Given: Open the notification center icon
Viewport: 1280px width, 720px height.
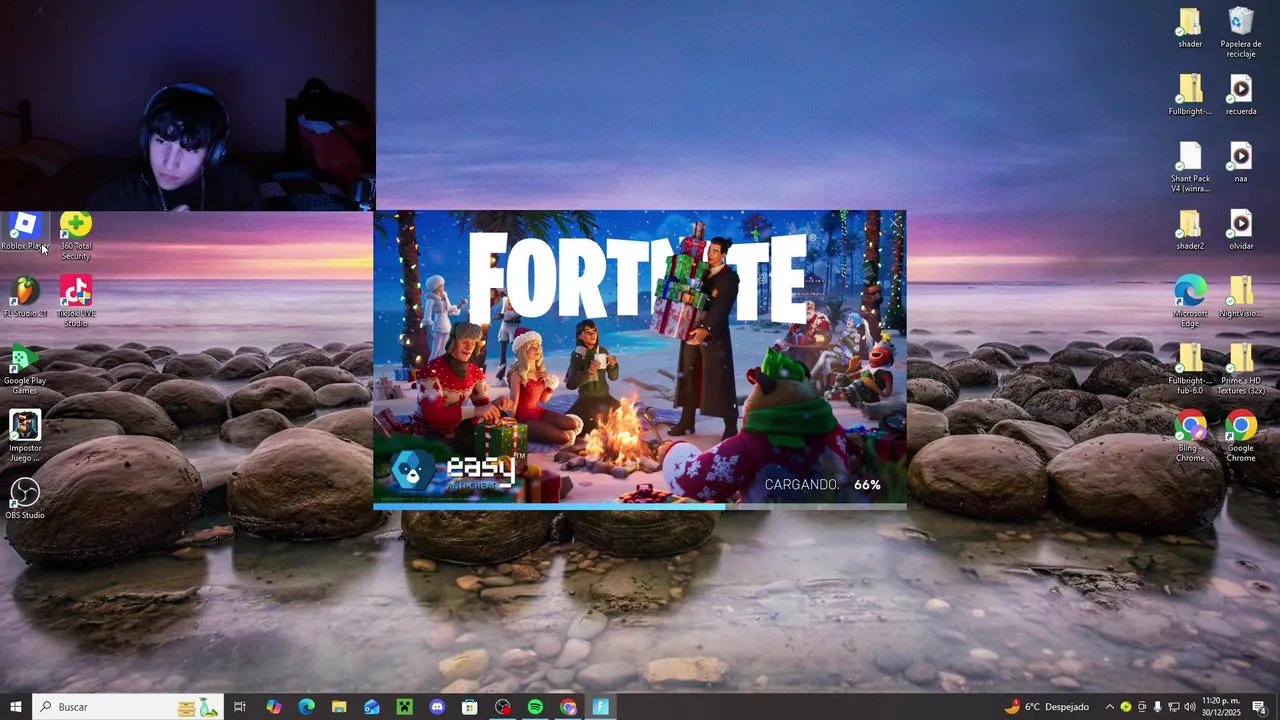Looking at the screenshot, I should [x=1259, y=707].
